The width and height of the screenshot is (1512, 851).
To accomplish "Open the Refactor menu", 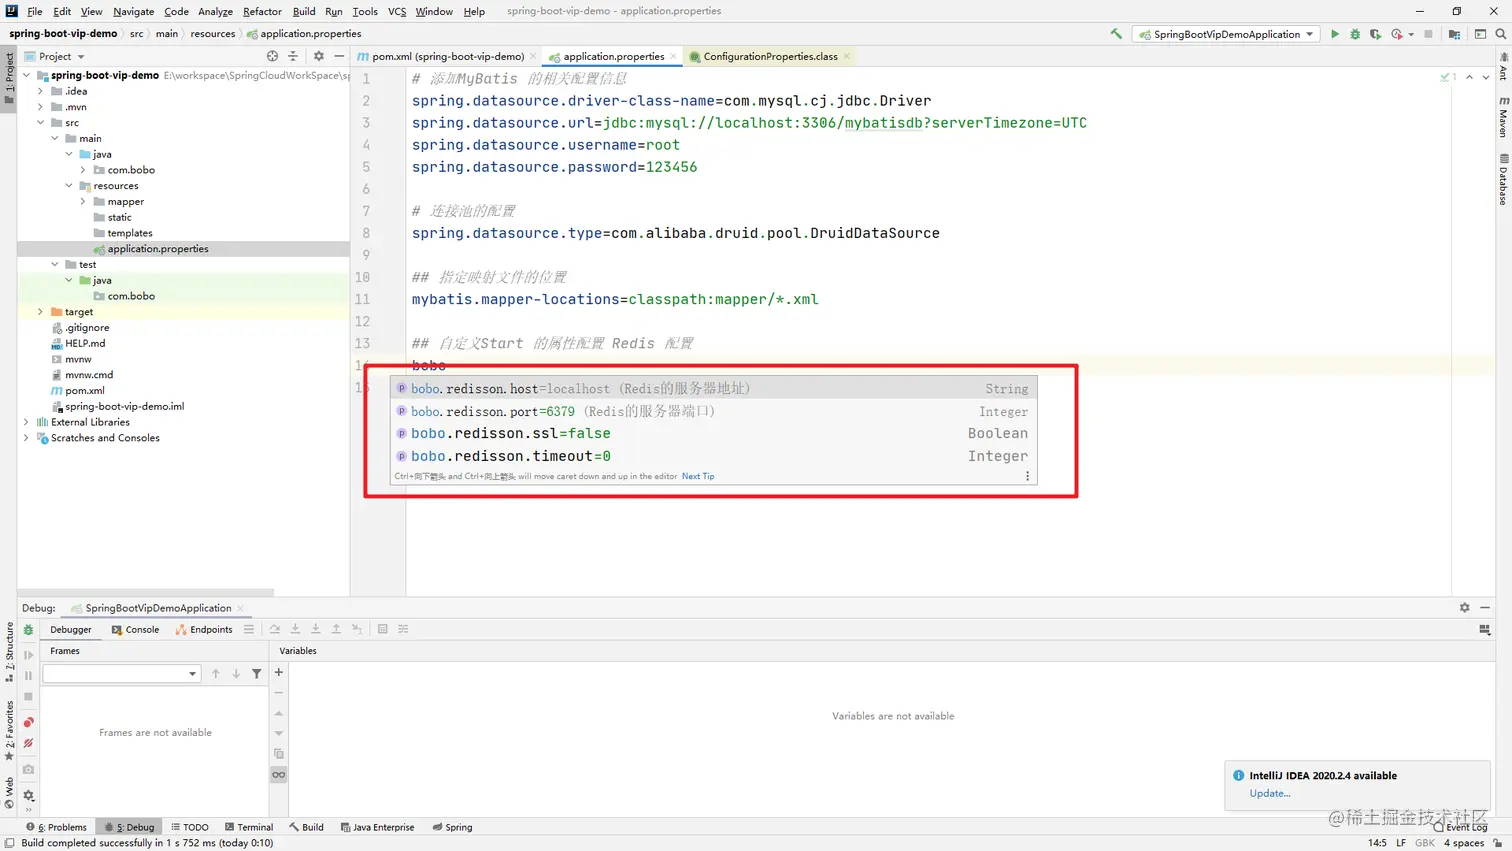I will [262, 11].
